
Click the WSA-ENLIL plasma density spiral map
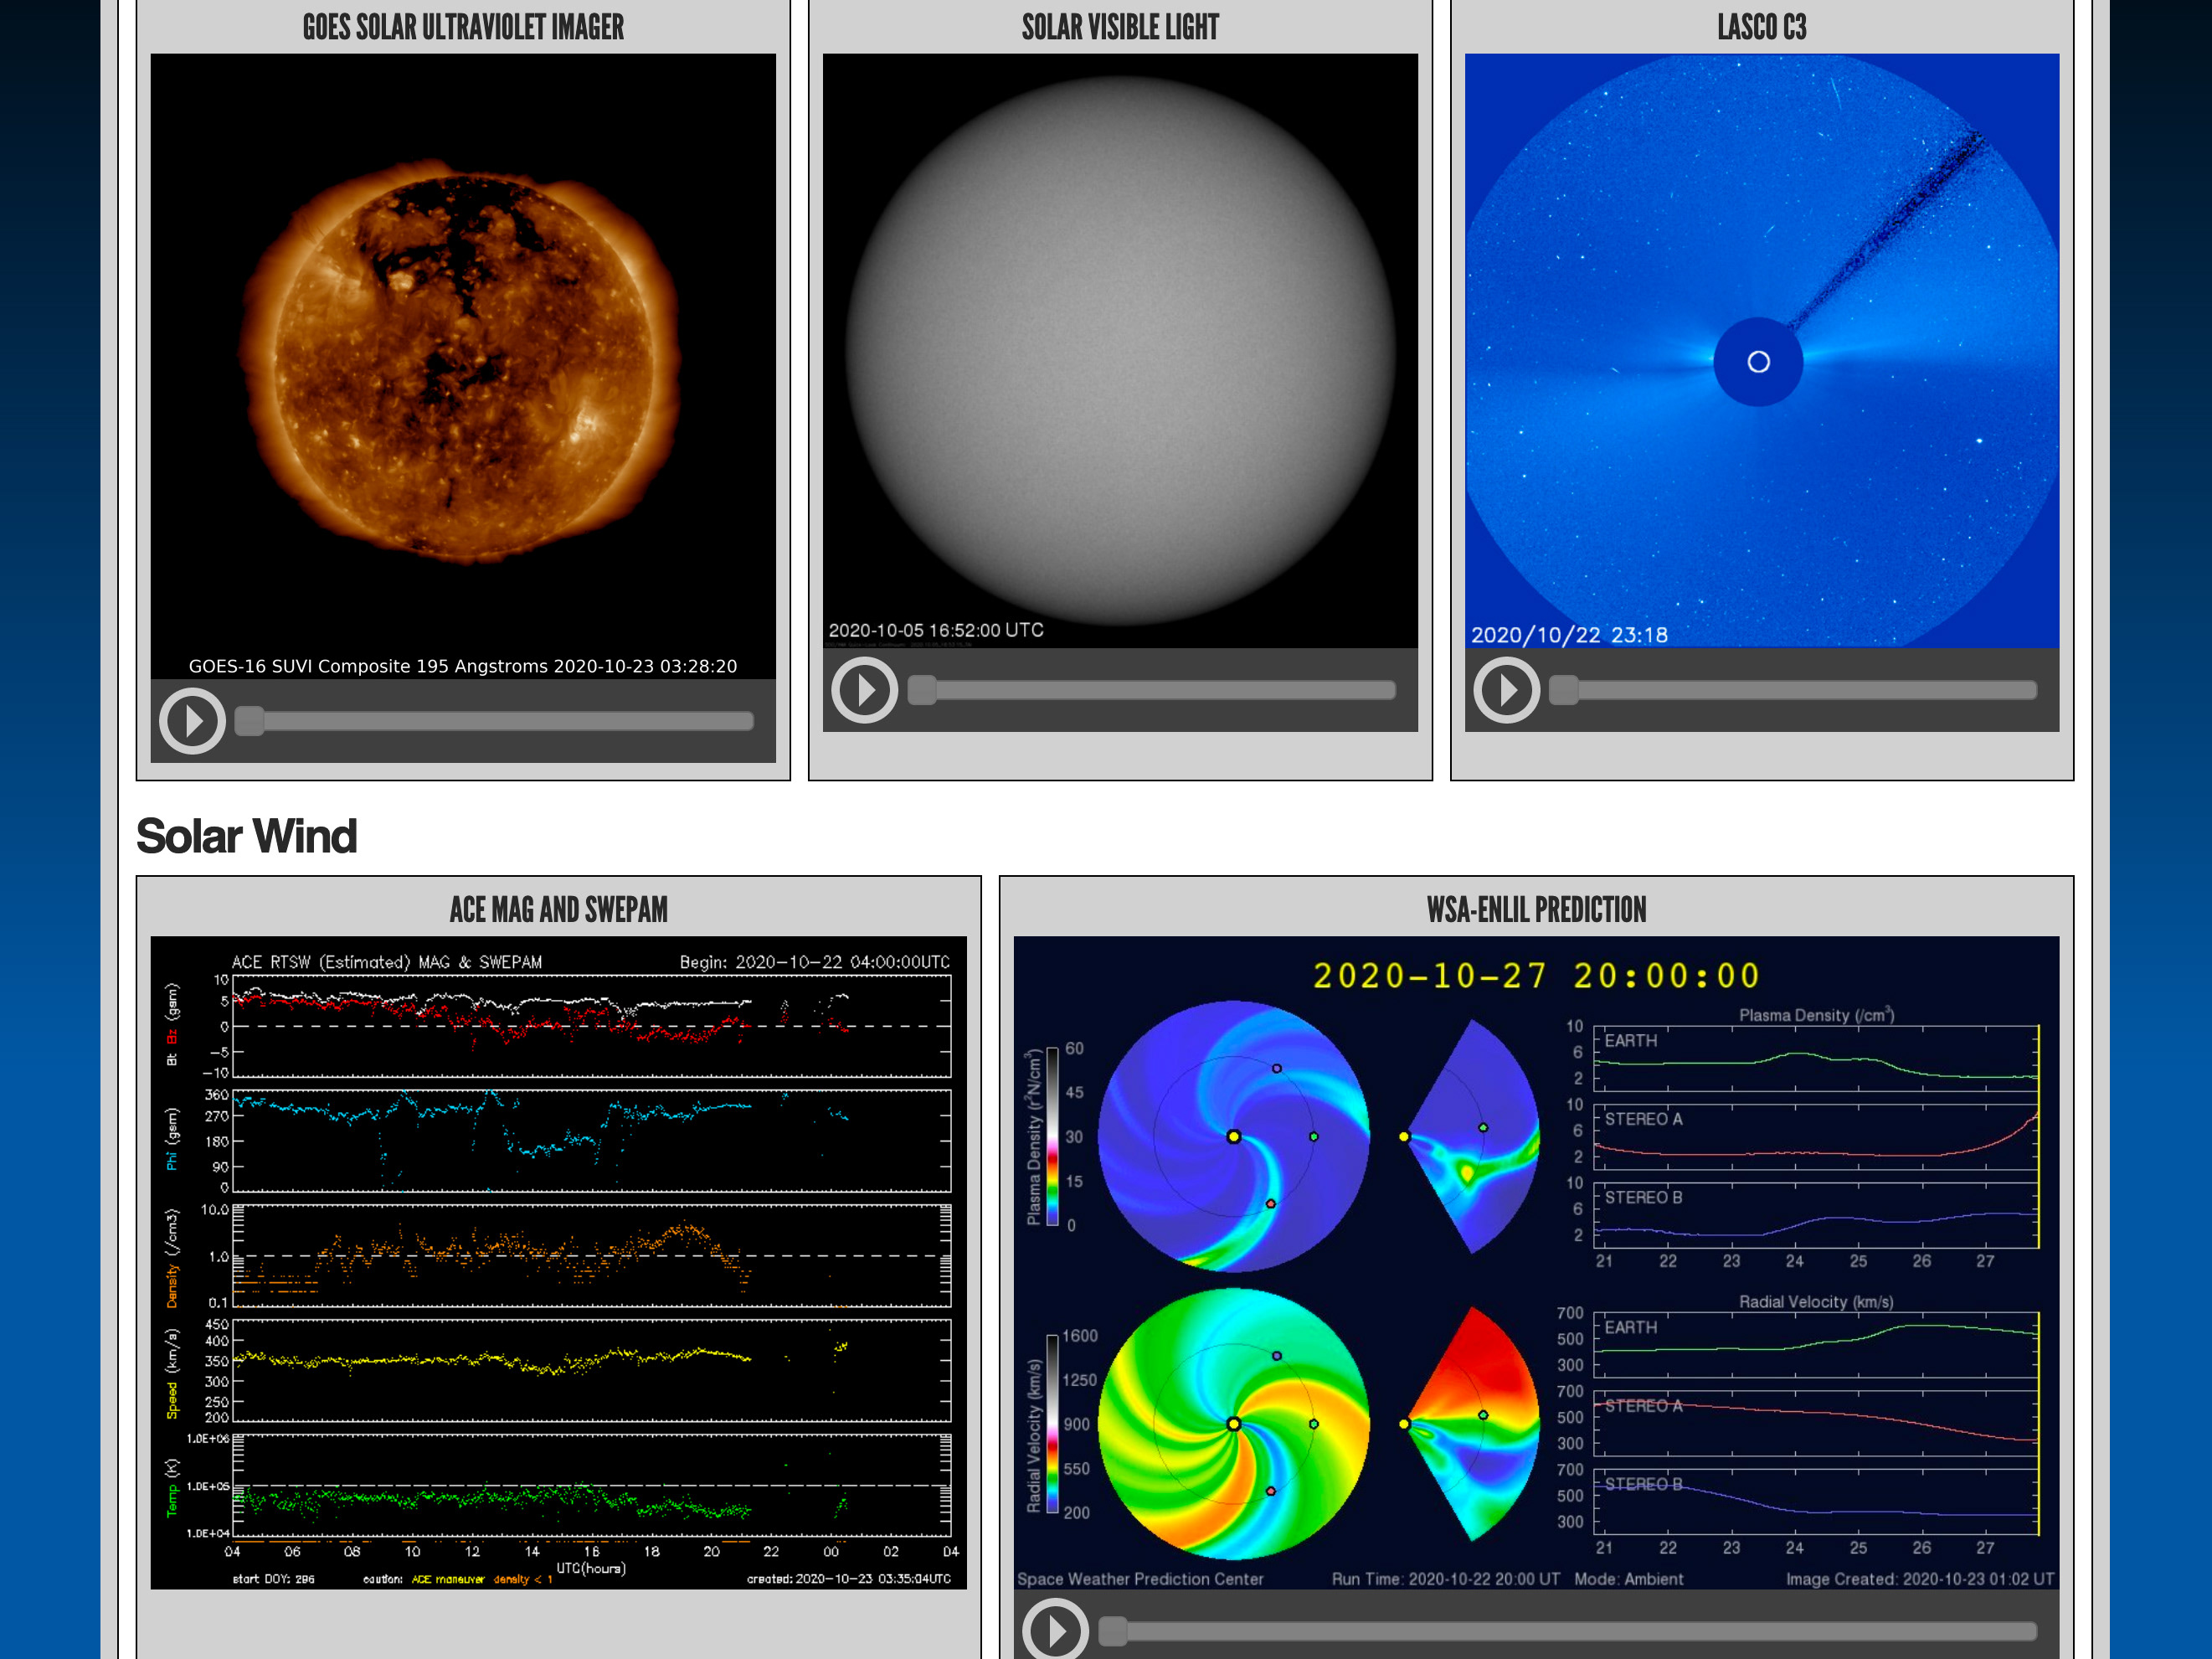coord(1233,1136)
